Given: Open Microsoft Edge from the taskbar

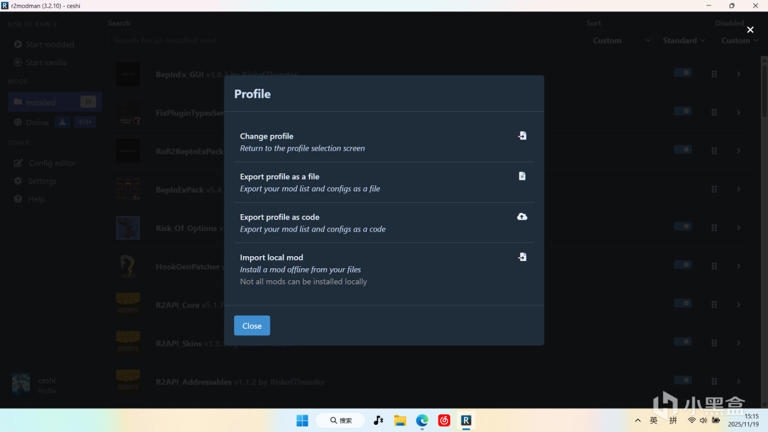Looking at the screenshot, I should pyautogui.click(x=422, y=420).
